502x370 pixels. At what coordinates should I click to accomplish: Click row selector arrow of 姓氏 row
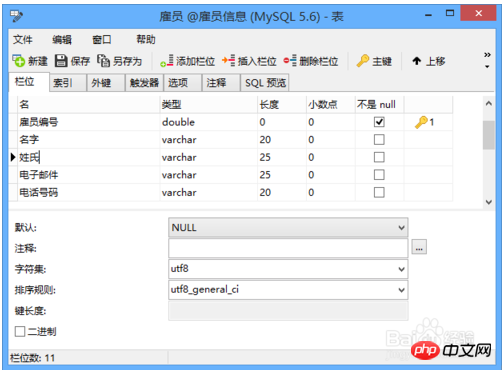13,157
